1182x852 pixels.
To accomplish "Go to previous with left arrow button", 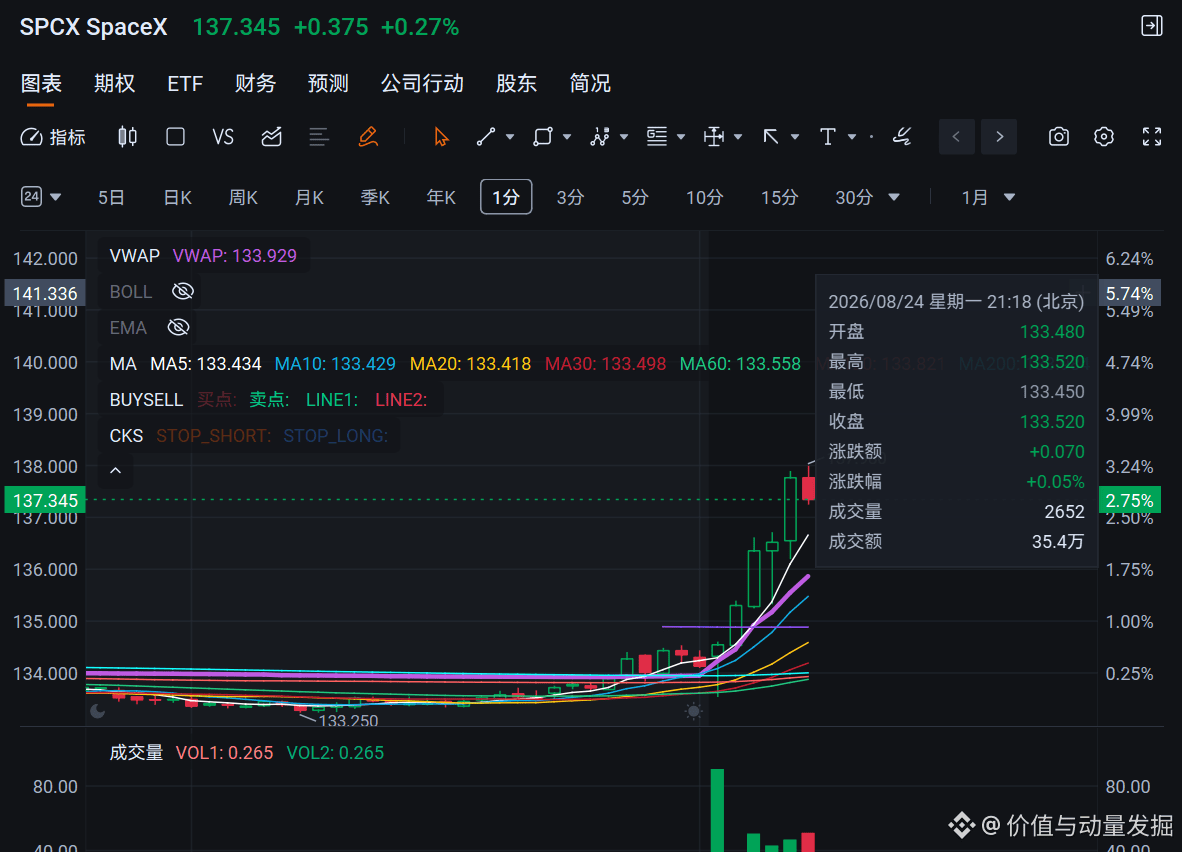I will click(x=957, y=137).
